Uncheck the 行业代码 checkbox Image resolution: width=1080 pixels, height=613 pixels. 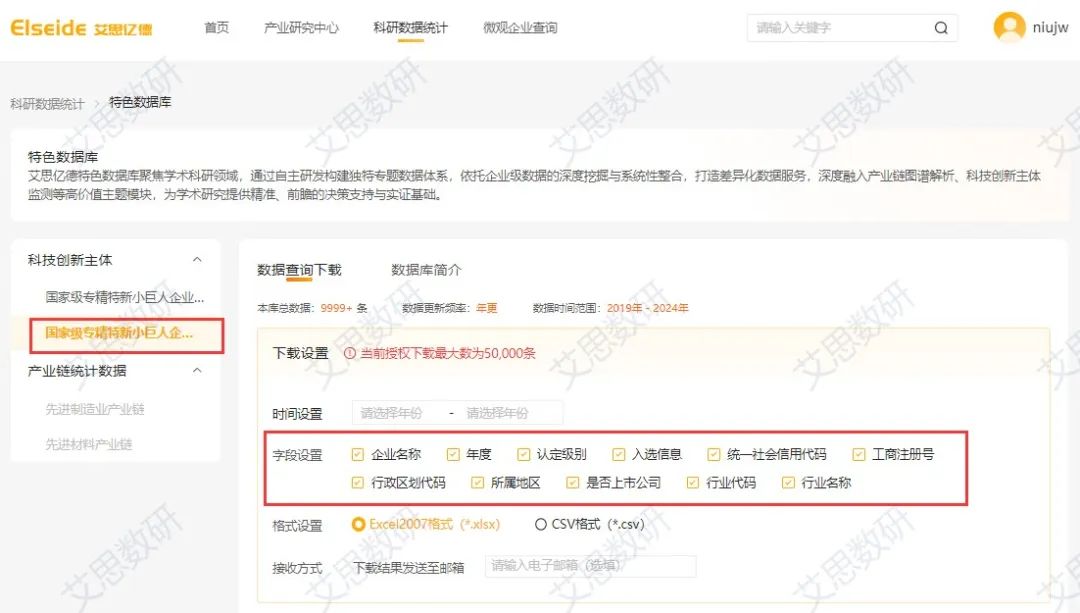point(693,483)
